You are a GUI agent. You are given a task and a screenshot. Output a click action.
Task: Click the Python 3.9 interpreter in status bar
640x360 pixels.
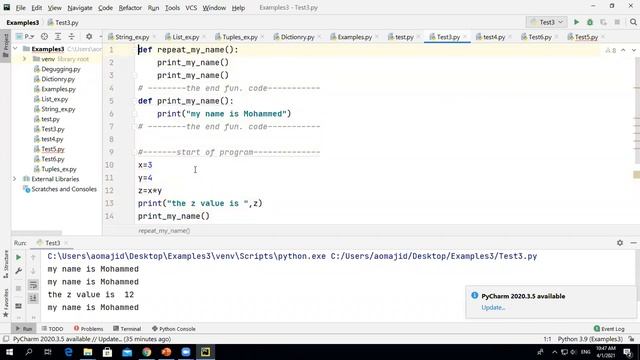(590, 339)
